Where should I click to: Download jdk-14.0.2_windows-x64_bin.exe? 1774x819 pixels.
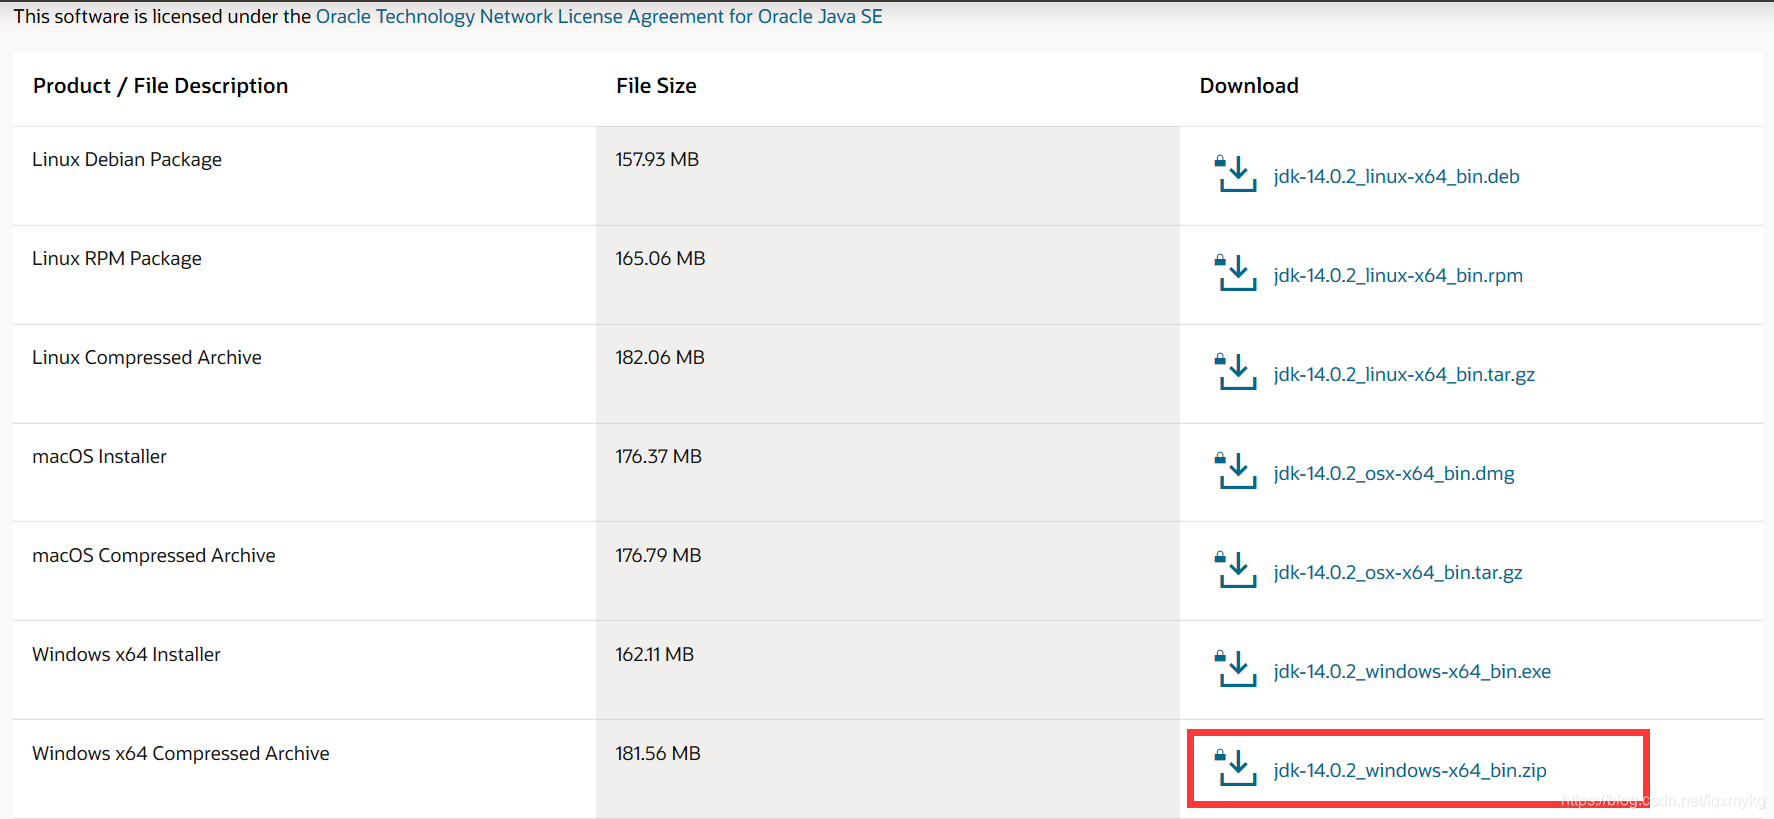(x=1412, y=671)
